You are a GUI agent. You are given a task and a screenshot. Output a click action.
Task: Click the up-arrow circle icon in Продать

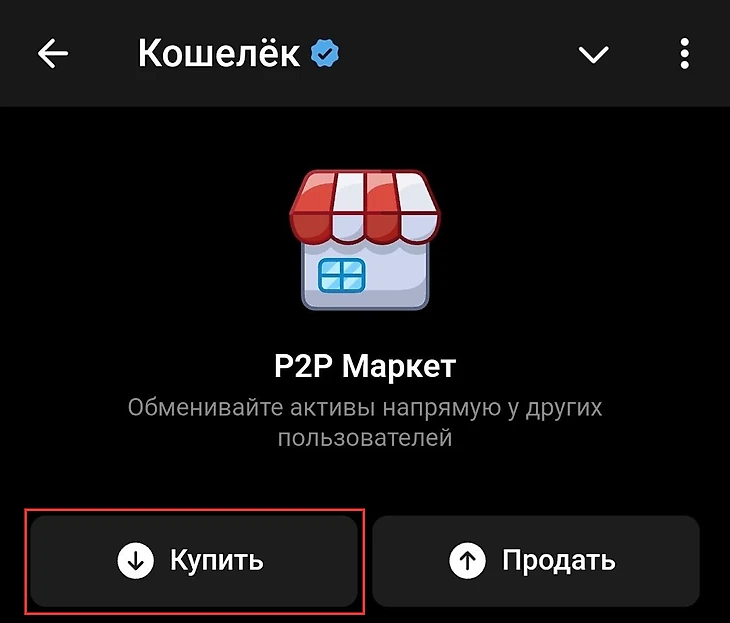click(467, 560)
